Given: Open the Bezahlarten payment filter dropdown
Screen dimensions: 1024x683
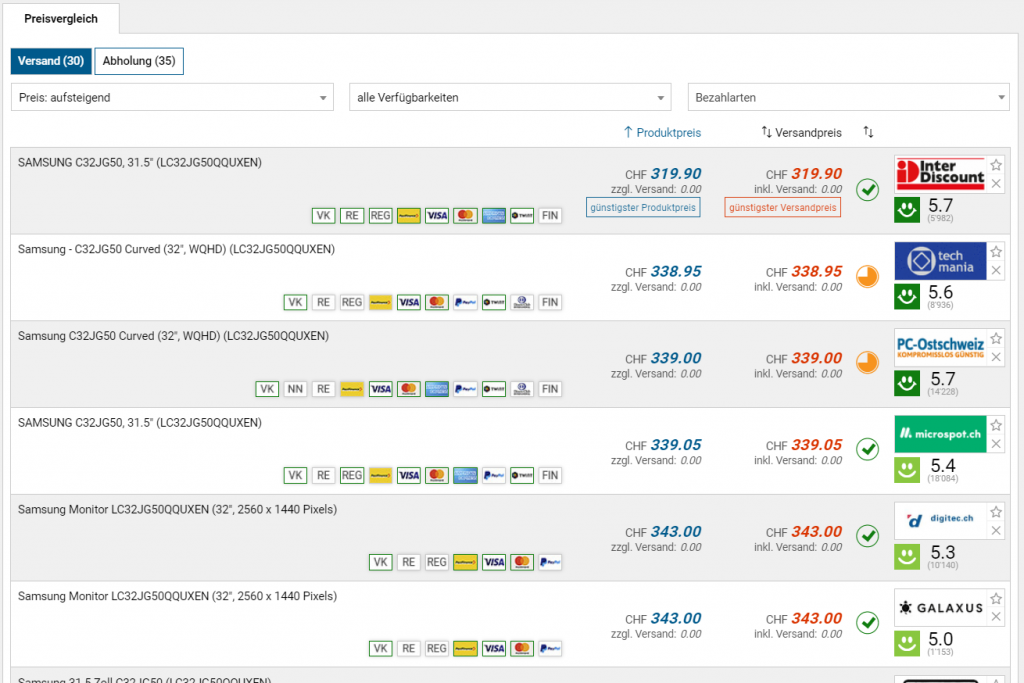Looking at the screenshot, I should 848,97.
